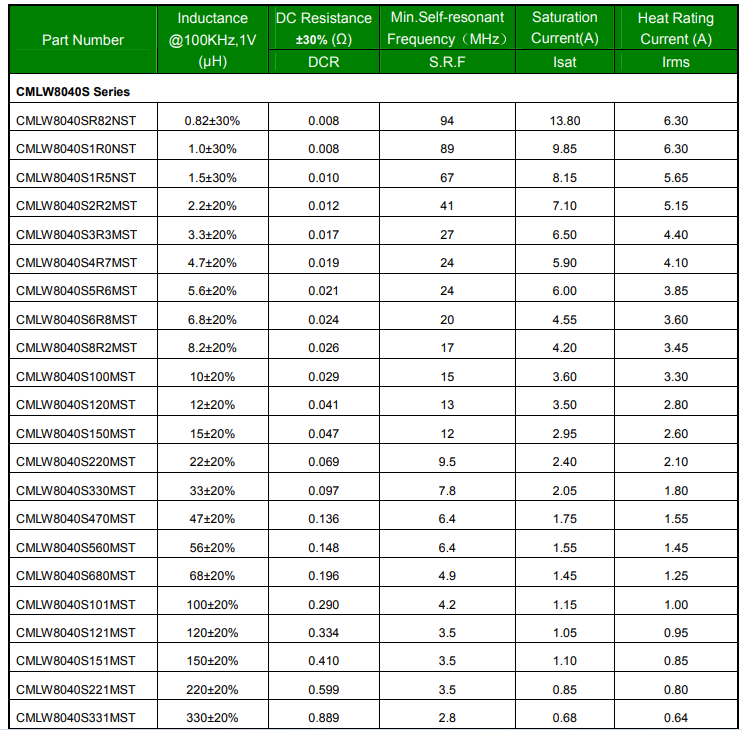Select part number CMLW8040S680MST
Screen dimensions: 742x730
(x=76, y=576)
